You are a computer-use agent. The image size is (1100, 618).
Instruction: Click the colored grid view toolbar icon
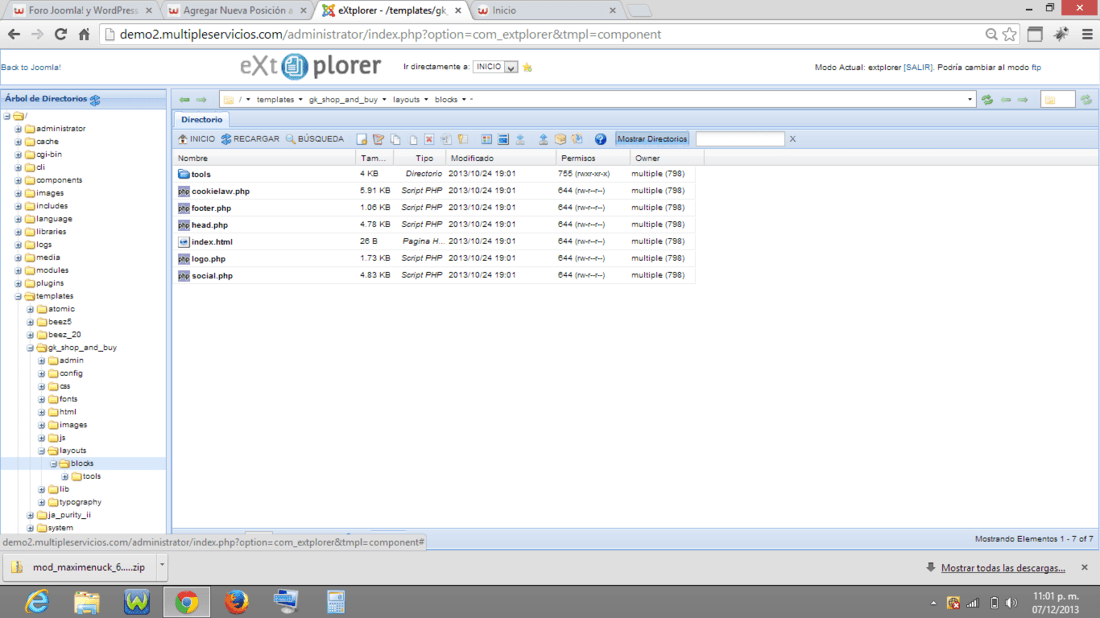tap(486, 139)
